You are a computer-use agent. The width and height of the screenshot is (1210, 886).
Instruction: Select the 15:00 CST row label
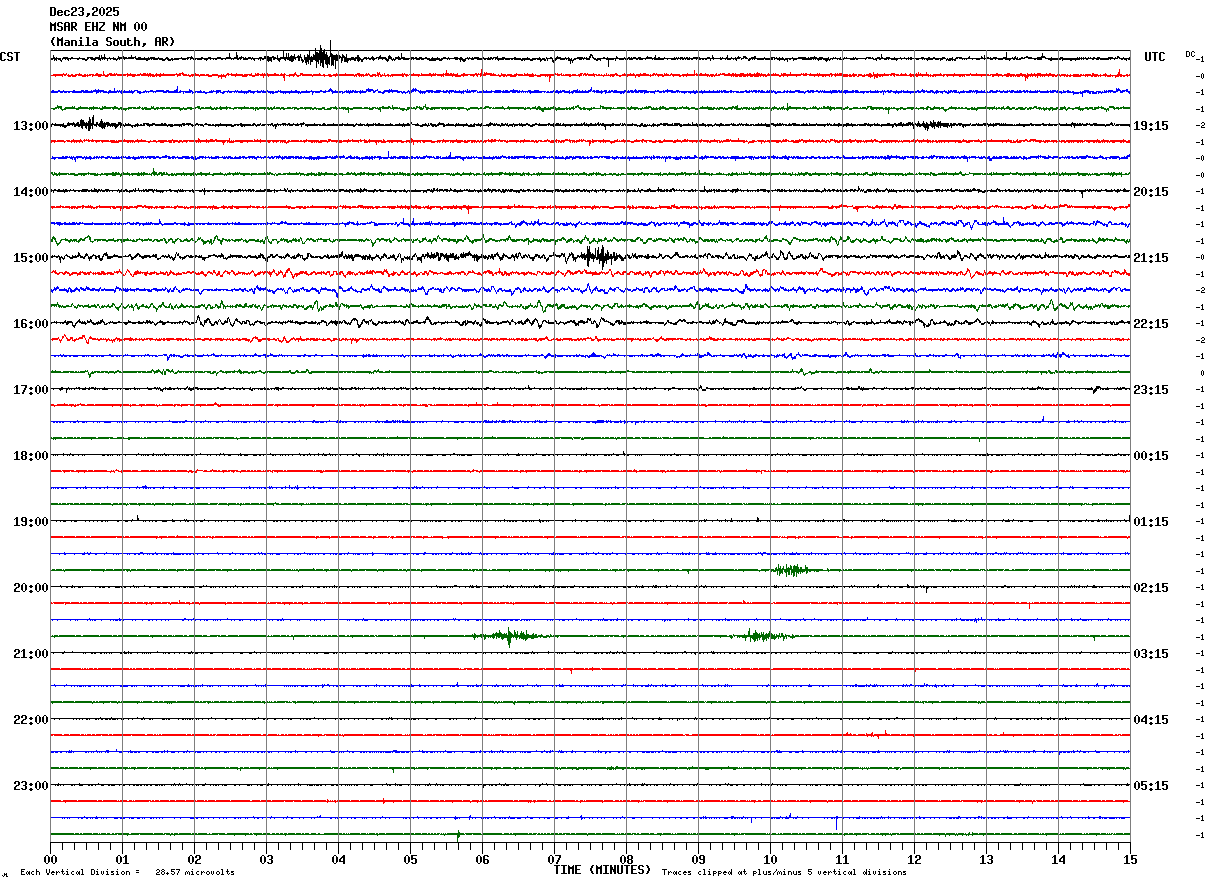pos(31,258)
